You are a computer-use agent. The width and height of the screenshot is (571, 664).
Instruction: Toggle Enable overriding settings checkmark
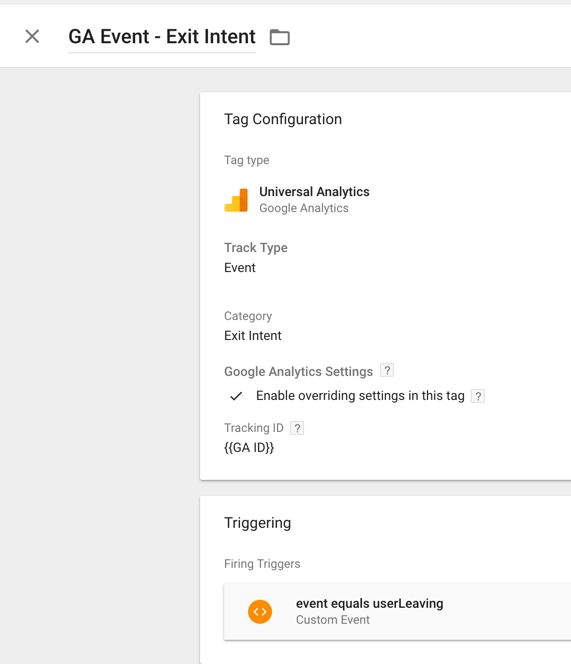click(236, 396)
